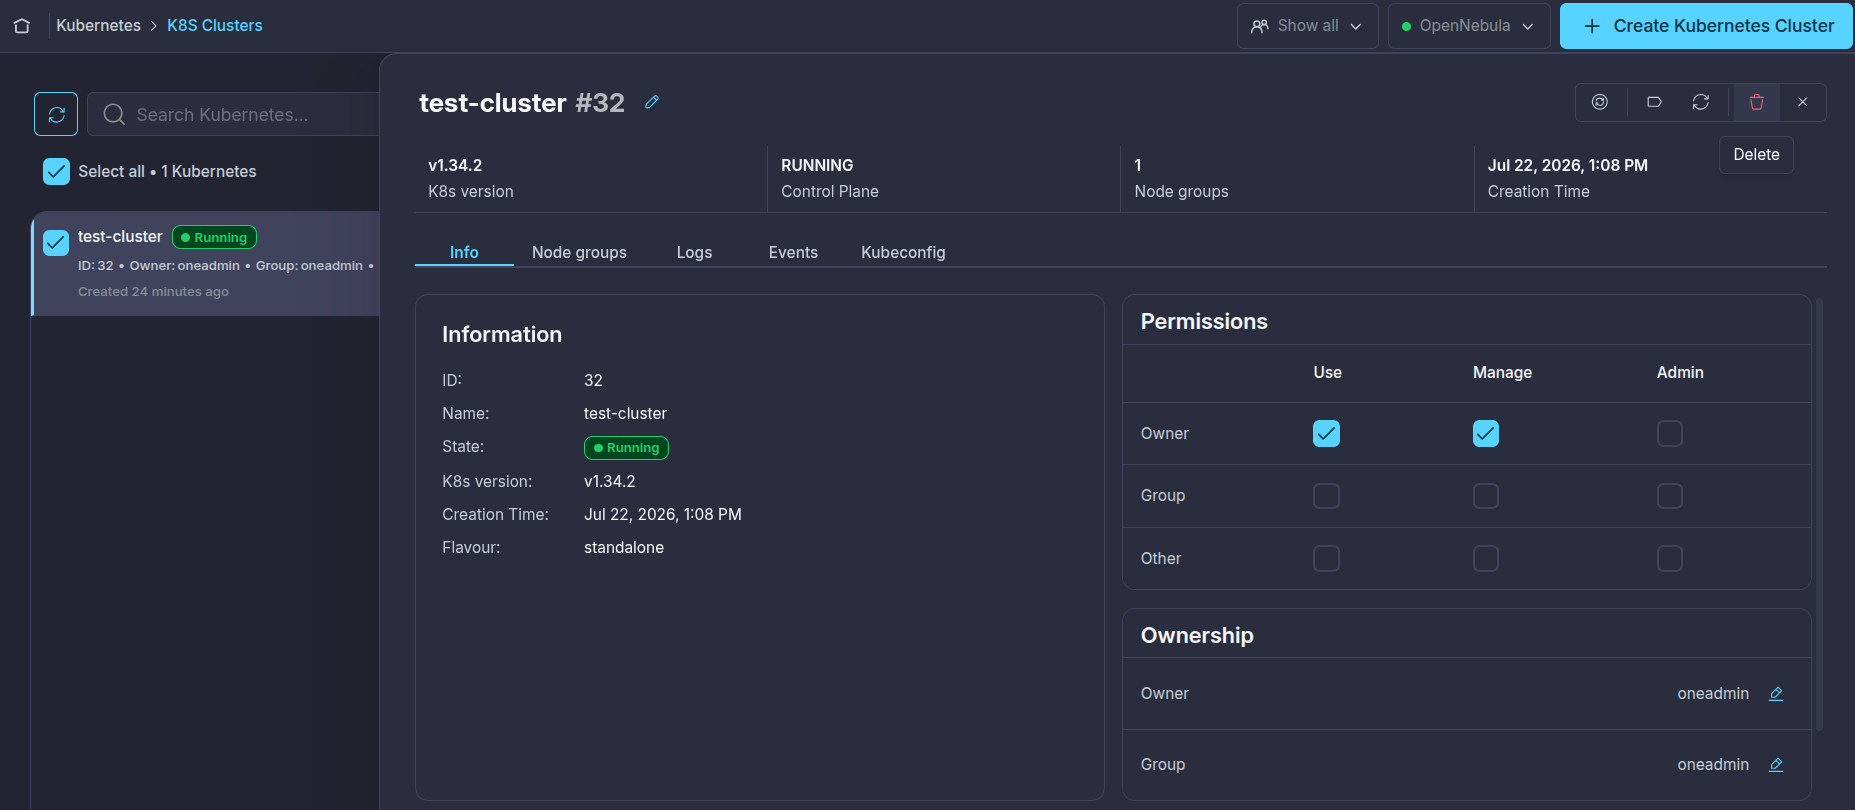Image resolution: width=1855 pixels, height=810 pixels.
Task: Click the Search Kubernetes input field
Action: click(235, 114)
